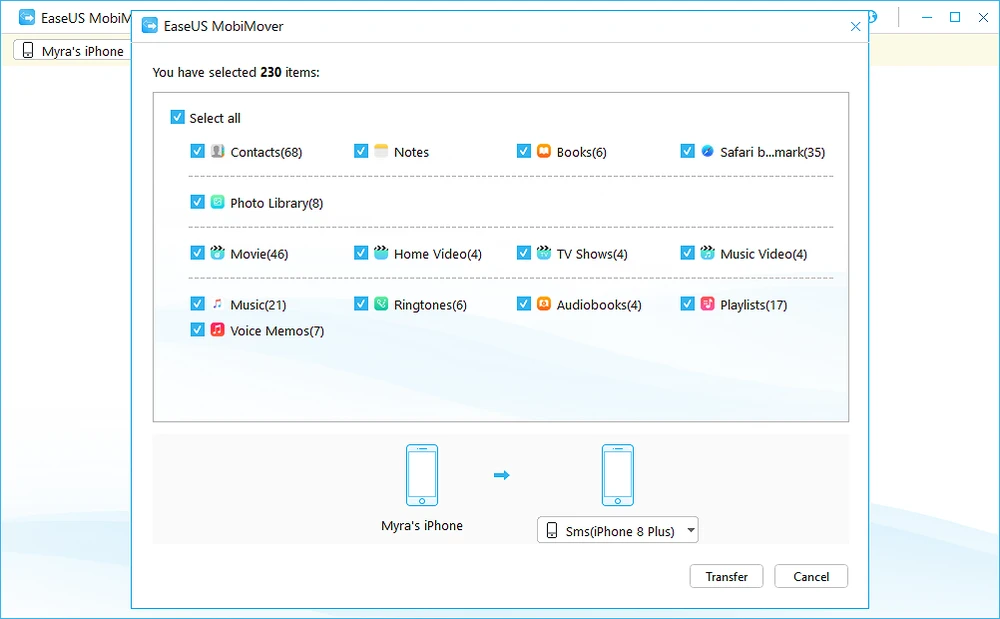Click the Voice Memos icon

[x=217, y=330]
